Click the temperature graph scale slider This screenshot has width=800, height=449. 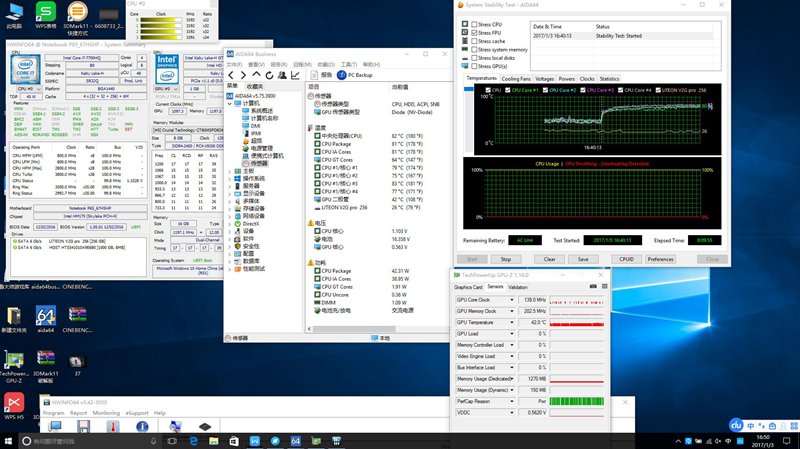[x=469, y=89]
